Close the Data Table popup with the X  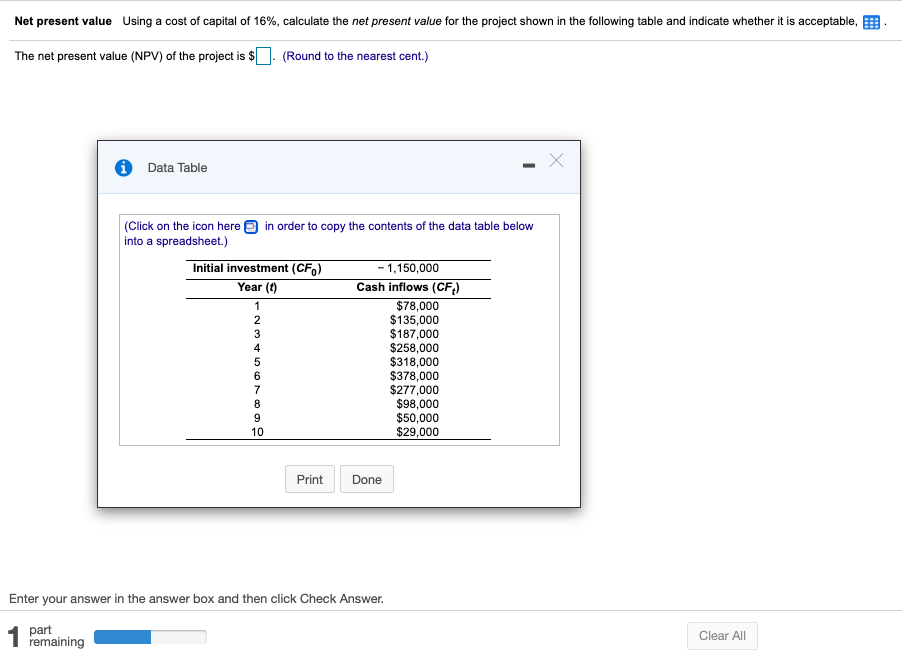point(556,160)
